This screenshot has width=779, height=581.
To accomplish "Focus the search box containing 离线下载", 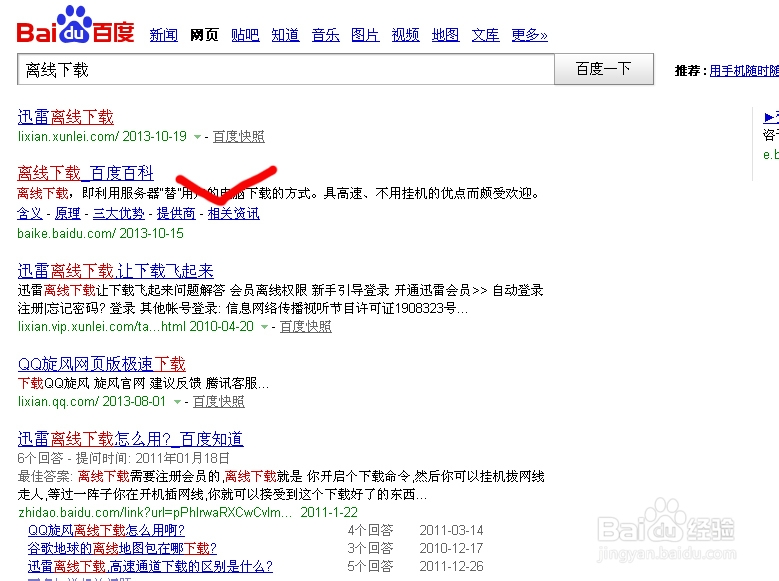I will coord(286,69).
